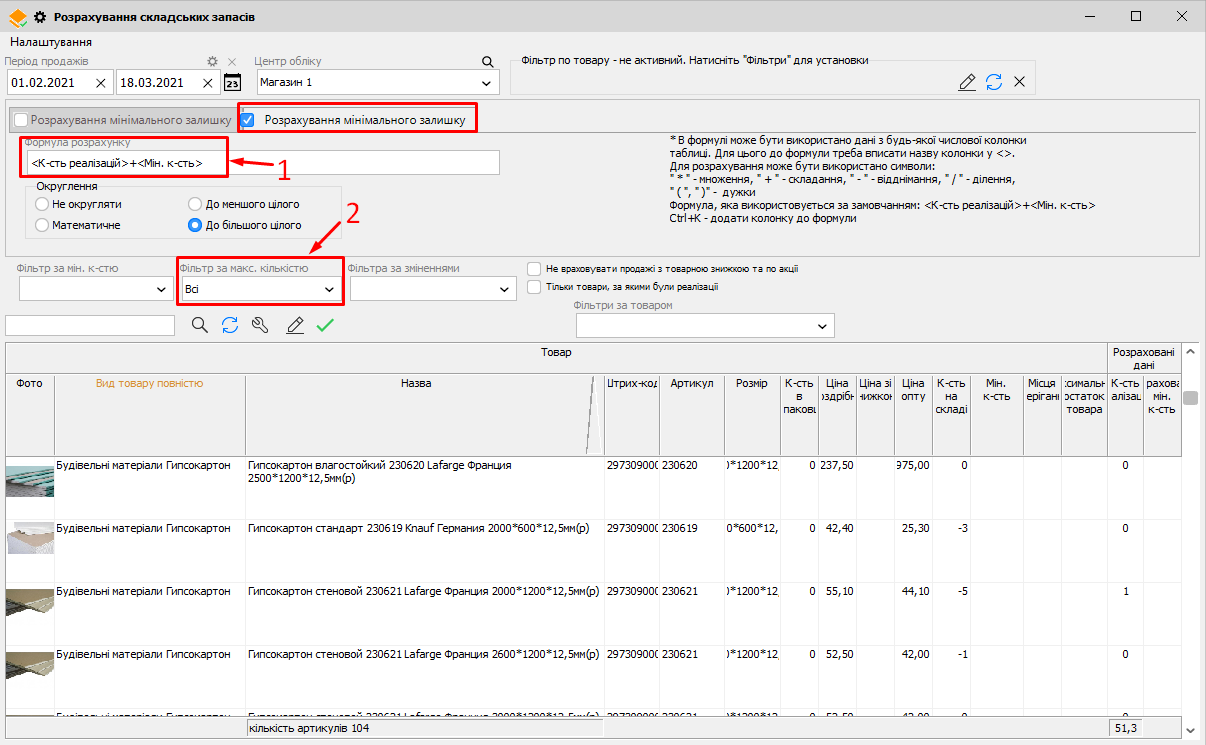Image resolution: width=1206 pixels, height=745 pixels.
Task: Click the gear icon above the sales period dates
Action: pos(212,62)
